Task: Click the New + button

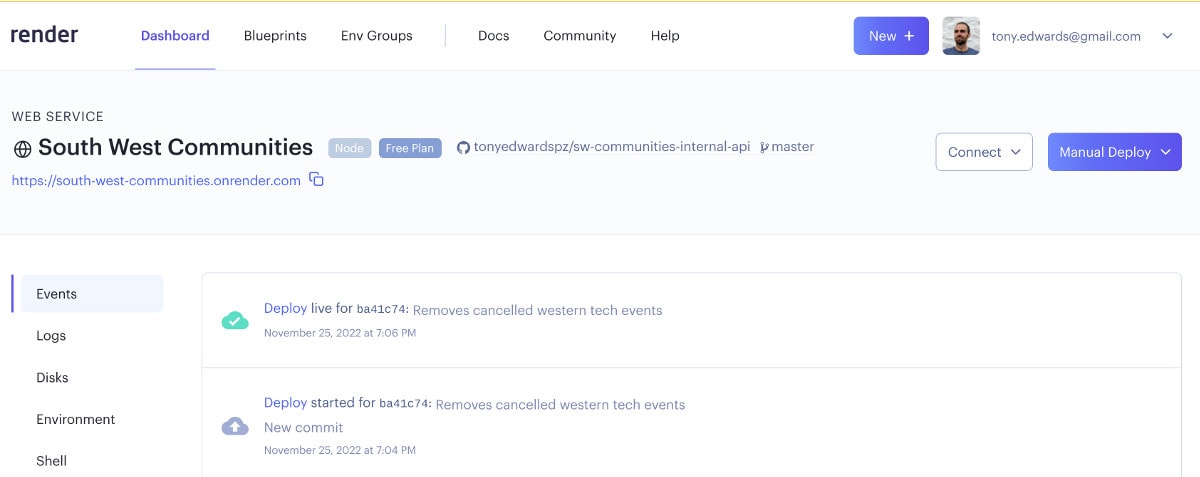Action: click(891, 36)
